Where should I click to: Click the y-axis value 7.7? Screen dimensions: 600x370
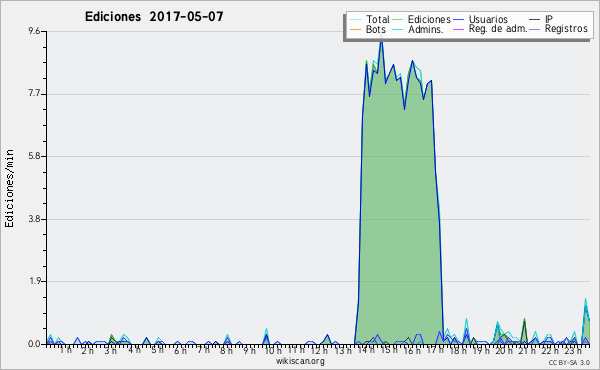(34, 94)
